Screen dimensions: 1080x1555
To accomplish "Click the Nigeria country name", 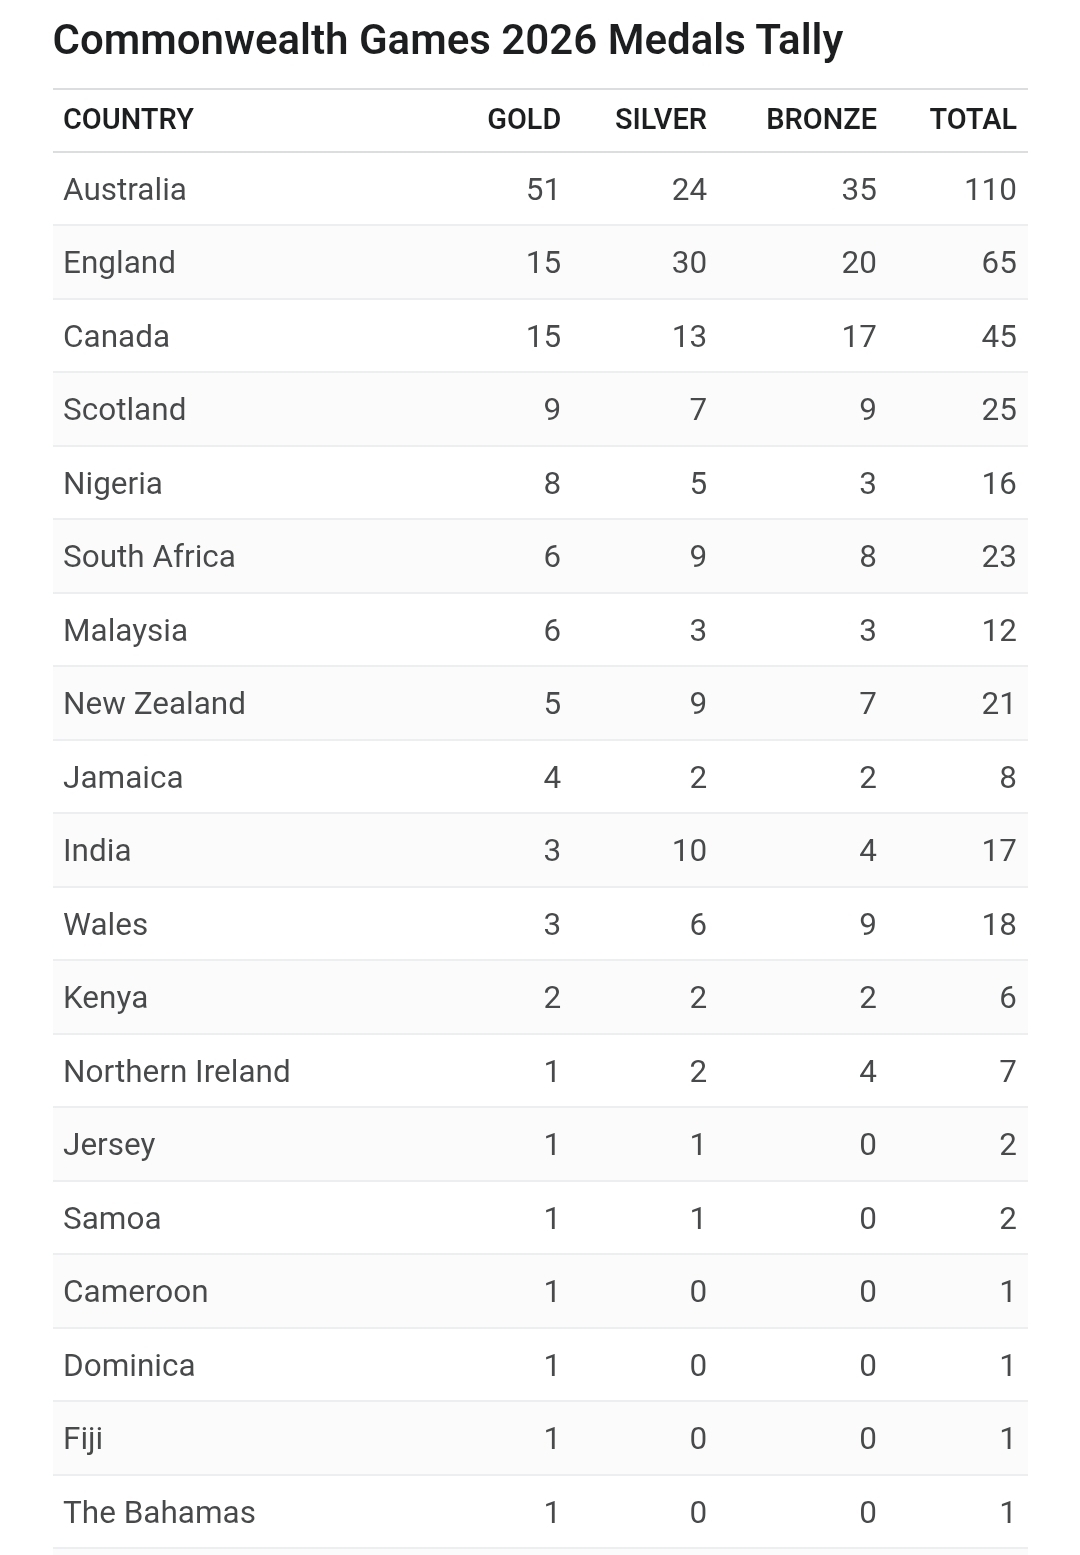I will (112, 483).
